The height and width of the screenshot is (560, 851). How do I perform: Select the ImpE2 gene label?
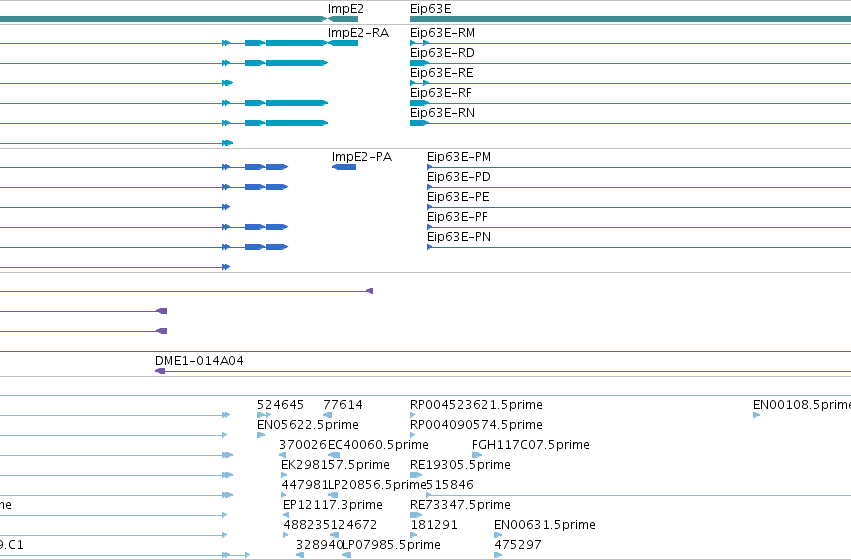click(x=346, y=9)
